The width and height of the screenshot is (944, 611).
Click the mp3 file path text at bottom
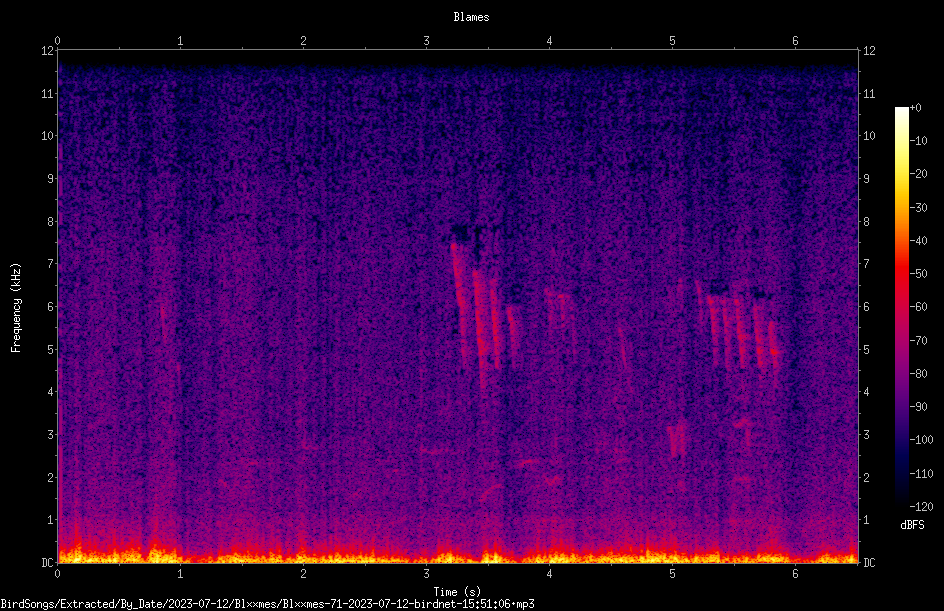coord(267,604)
